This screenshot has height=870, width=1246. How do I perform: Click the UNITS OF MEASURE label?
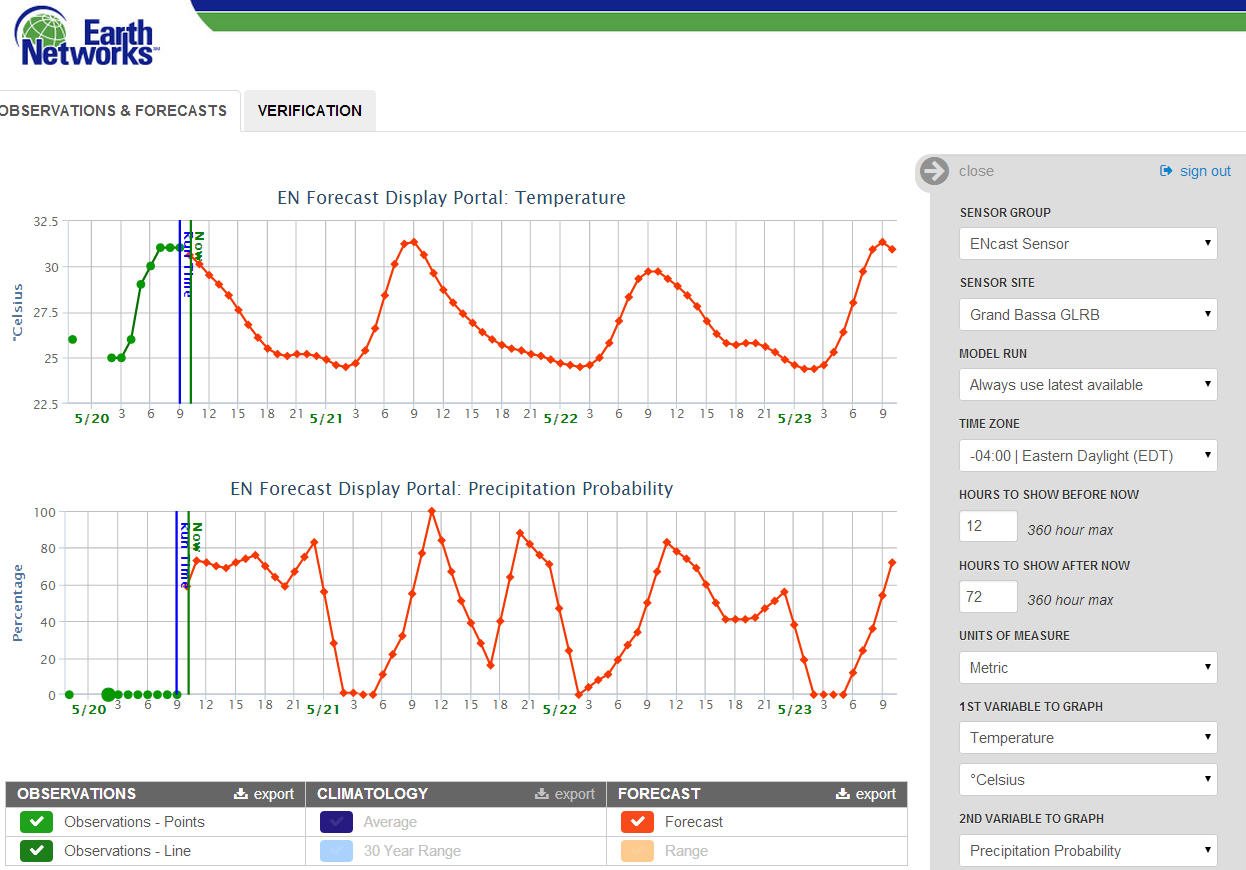pyautogui.click(x=1015, y=636)
